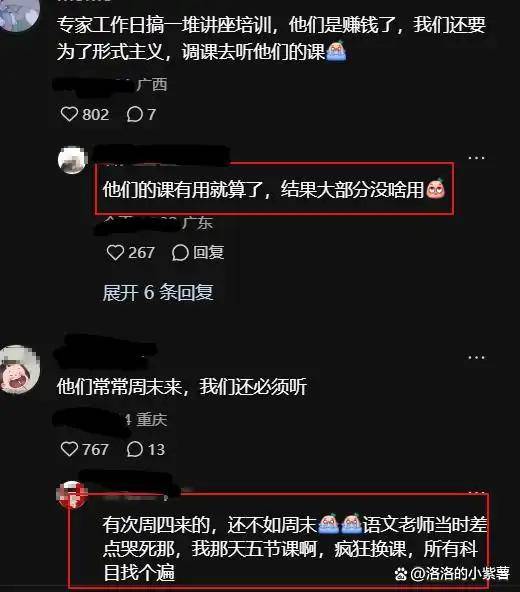Open avatar of Guangdong reply author
The height and width of the screenshot is (592, 520).
click(73, 160)
